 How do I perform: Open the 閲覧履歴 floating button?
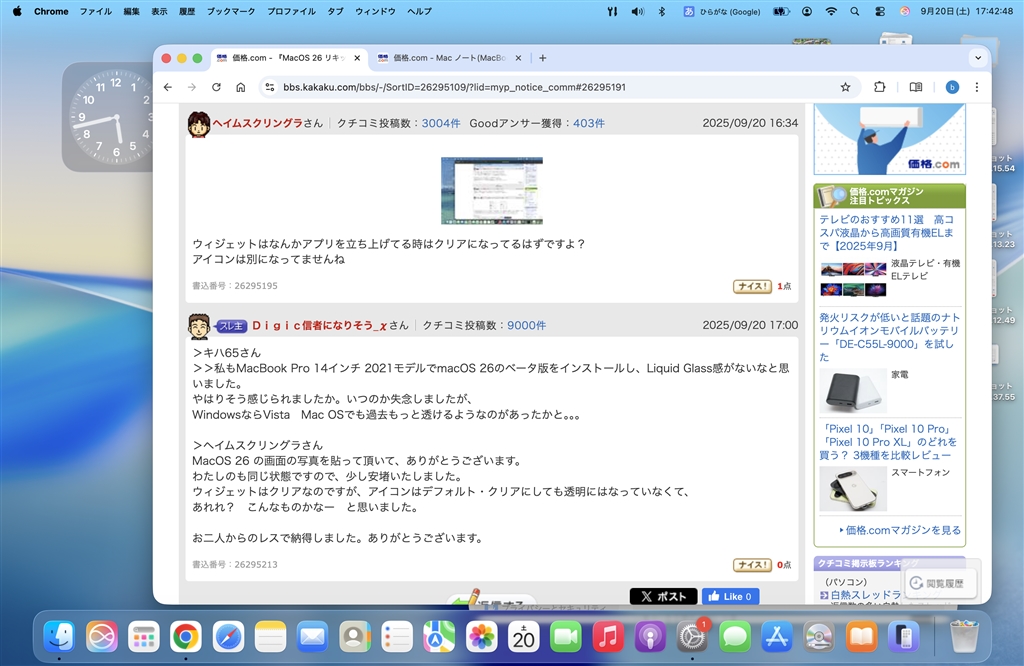click(x=939, y=583)
